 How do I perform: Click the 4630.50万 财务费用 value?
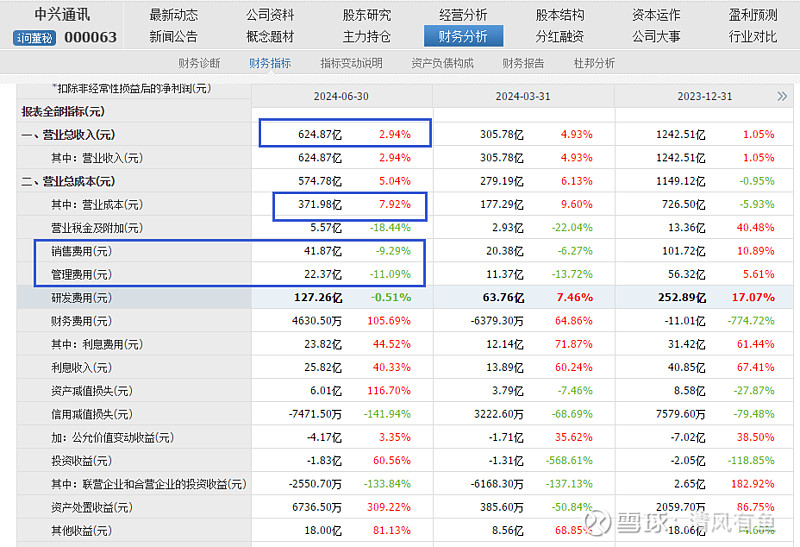[317, 321]
